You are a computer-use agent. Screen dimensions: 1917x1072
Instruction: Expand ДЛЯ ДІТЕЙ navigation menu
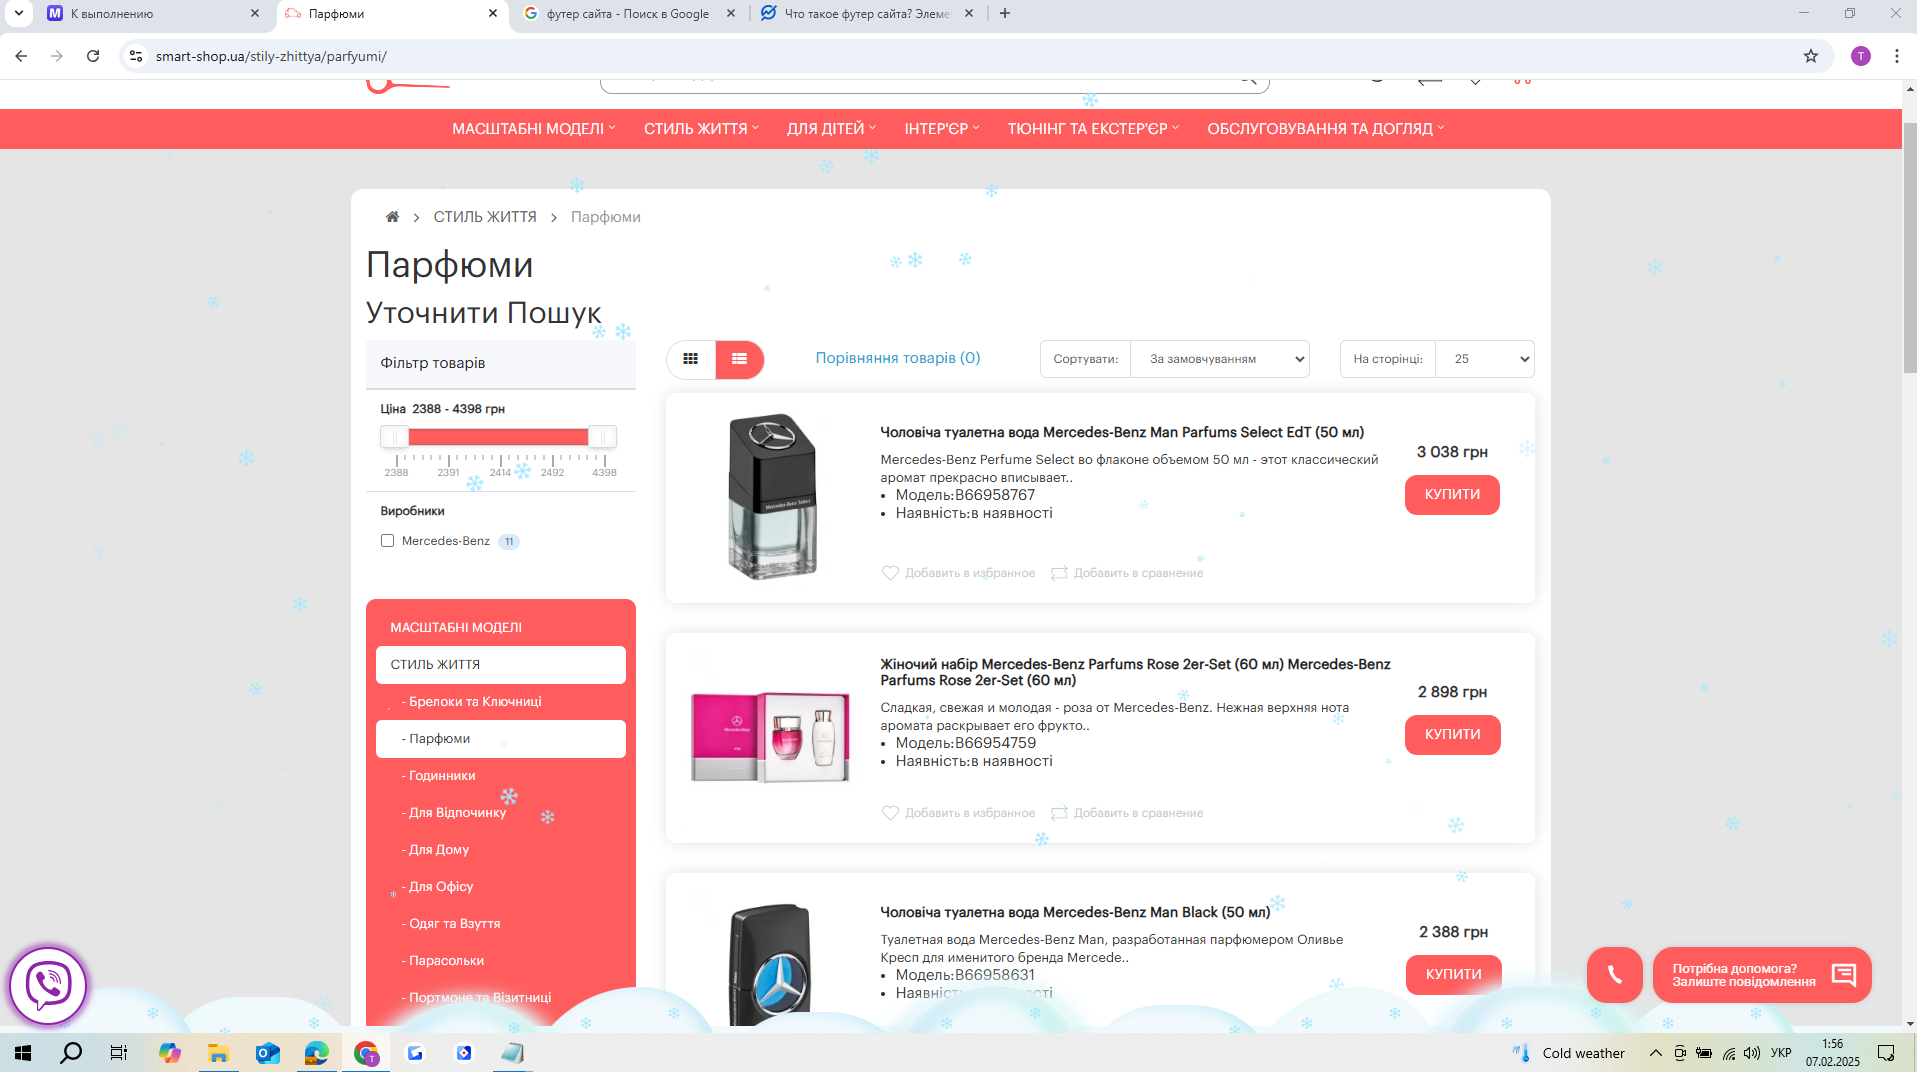pos(831,129)
